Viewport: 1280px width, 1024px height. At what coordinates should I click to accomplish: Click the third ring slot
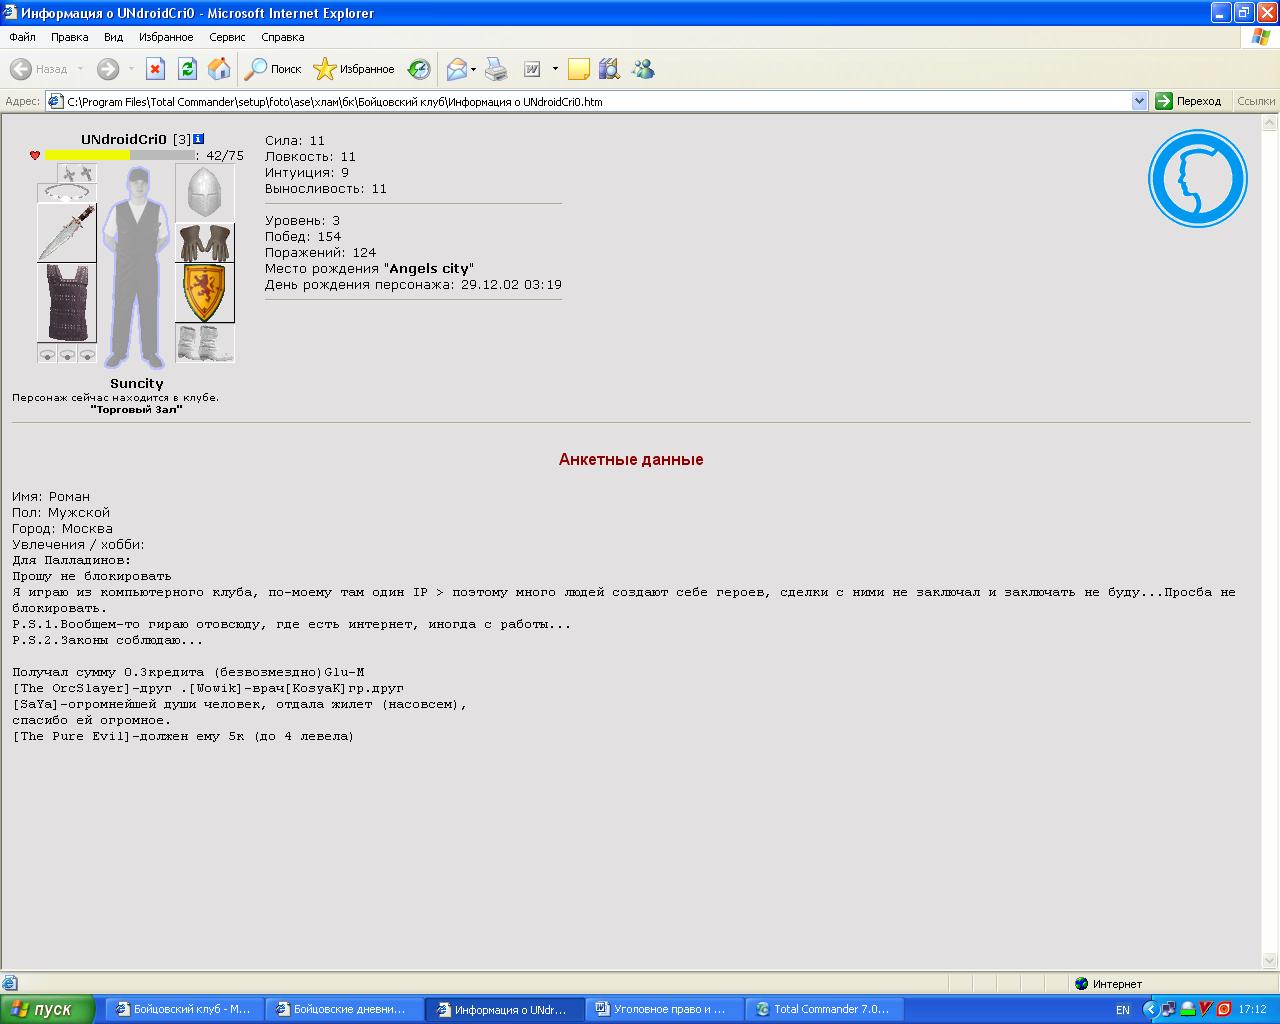(87, 354)
